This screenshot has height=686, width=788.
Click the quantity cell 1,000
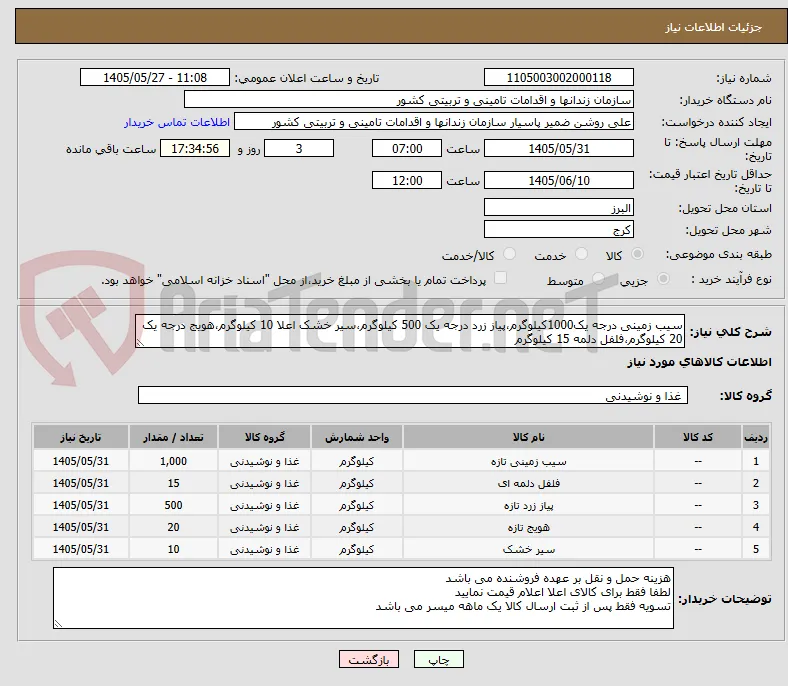173,461
